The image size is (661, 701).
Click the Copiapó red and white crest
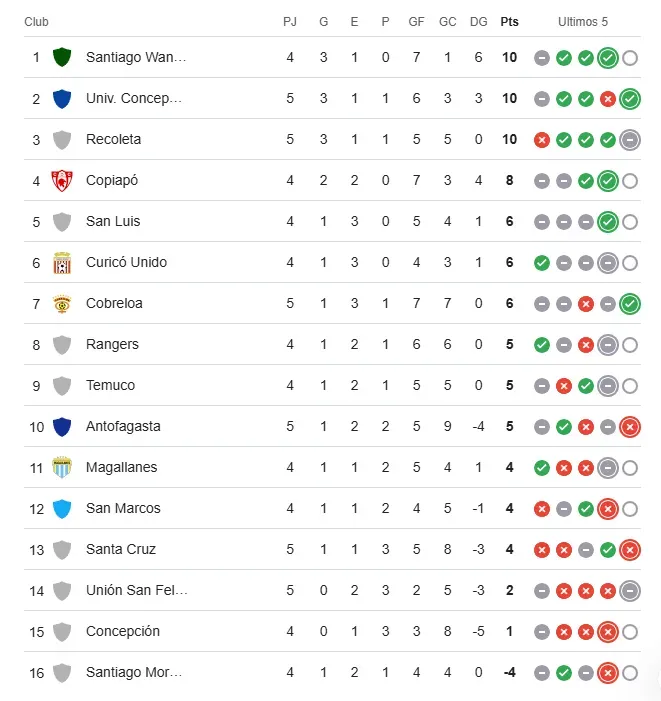pos(62,180)
